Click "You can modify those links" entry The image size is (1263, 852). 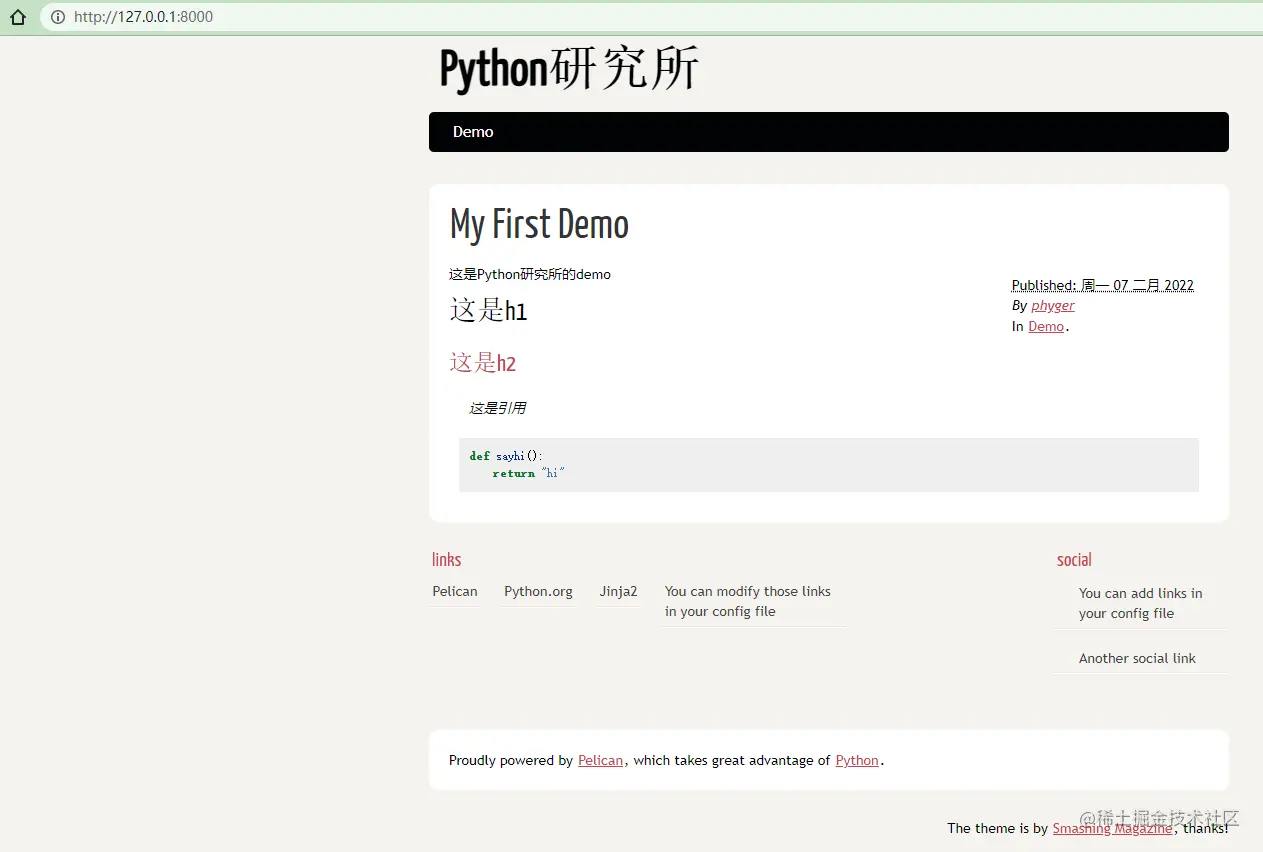tap(748, 601)
